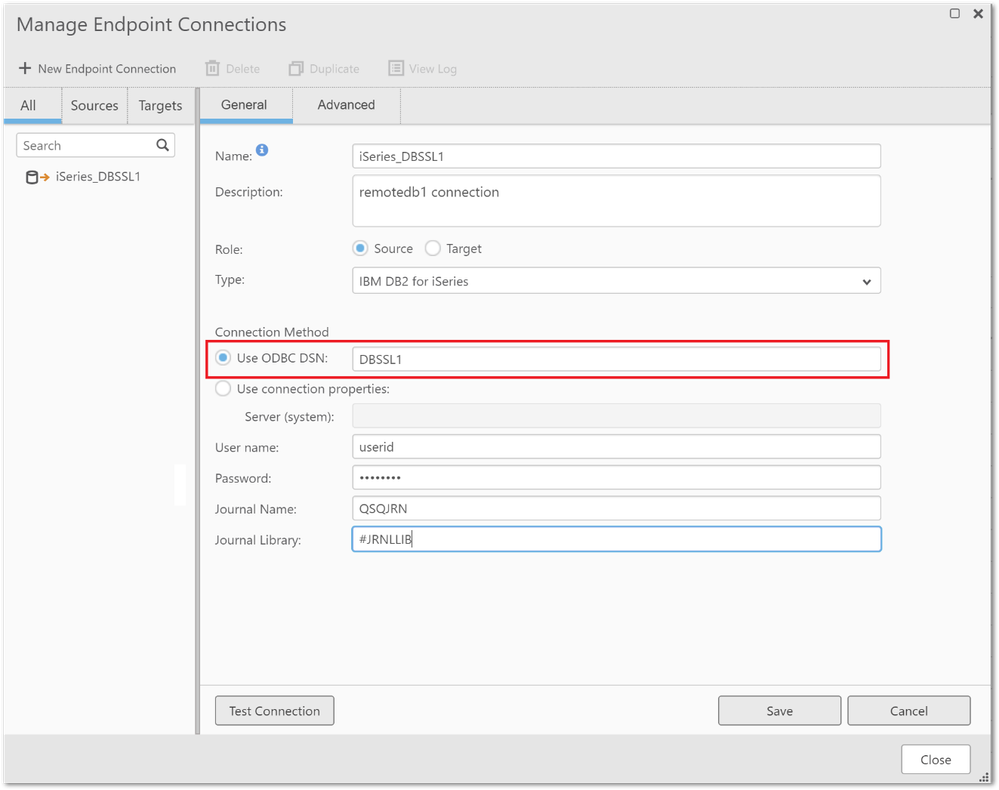Click the Cancel button
The height and width of the screenshot is (790, 999).
[908, 710]
